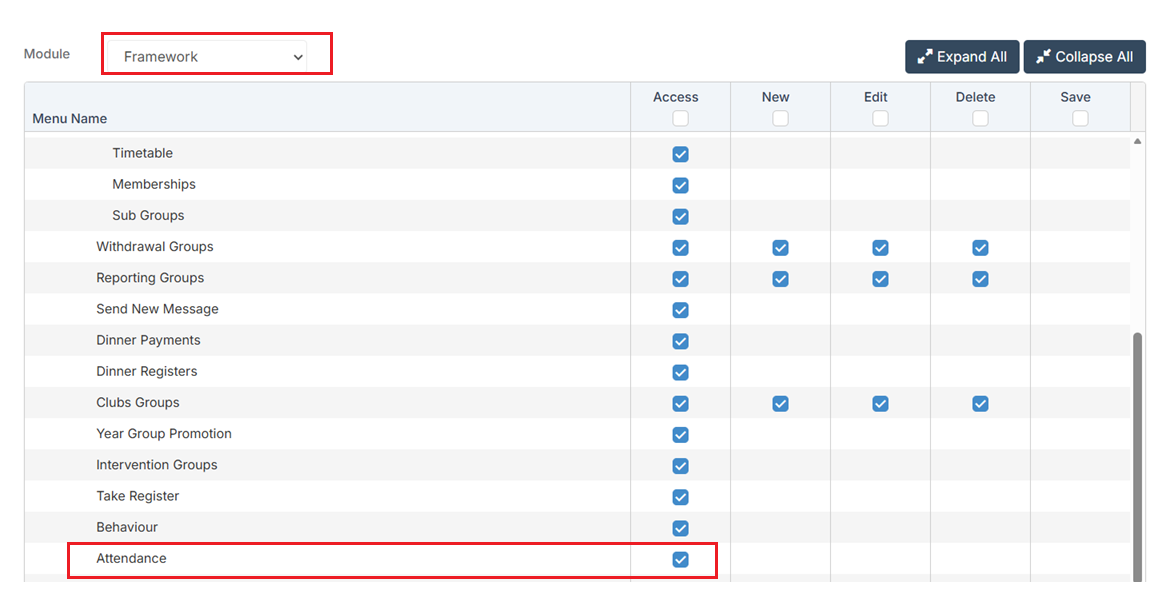Tick the Delete column header checkbox
The height and width of the screenshot is (612, 1152).
click(x=980, y=118)
